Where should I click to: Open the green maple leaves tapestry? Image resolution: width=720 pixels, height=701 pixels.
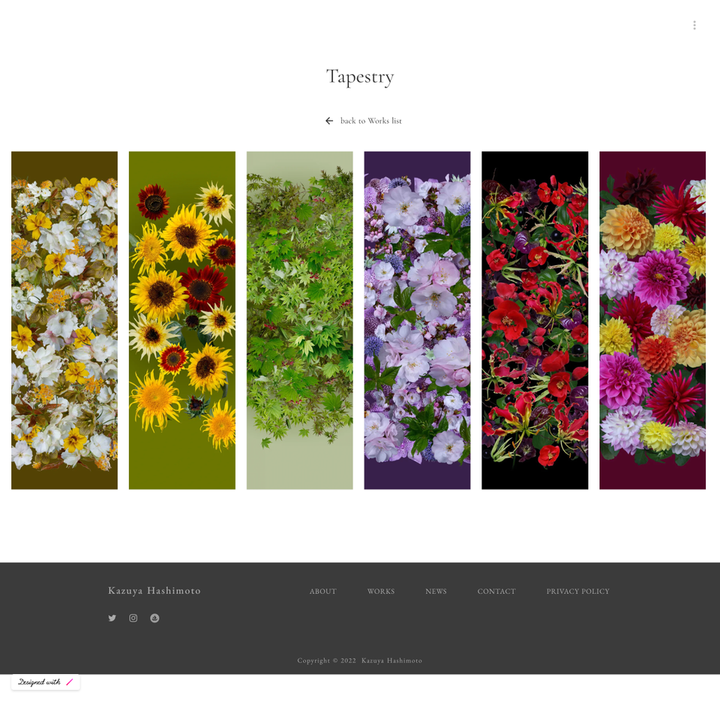point(299,320)
